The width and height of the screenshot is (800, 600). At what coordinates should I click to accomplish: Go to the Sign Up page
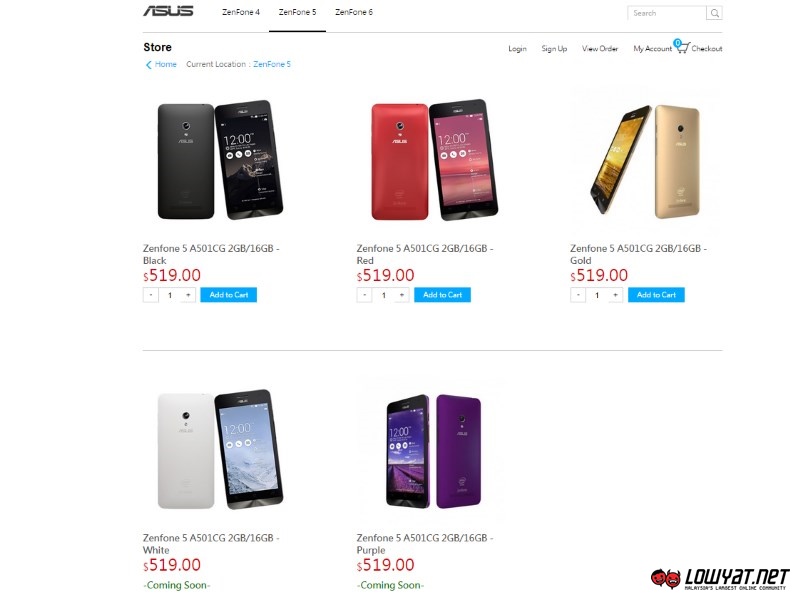pyautogui.click(x=554, y=48)
